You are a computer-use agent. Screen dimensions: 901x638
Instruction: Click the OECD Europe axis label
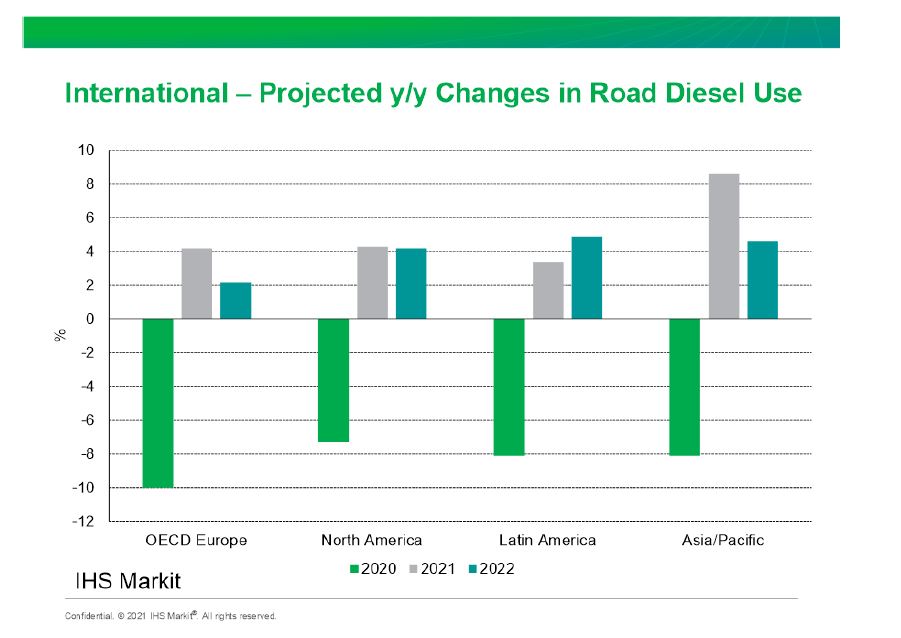(196, 540)
